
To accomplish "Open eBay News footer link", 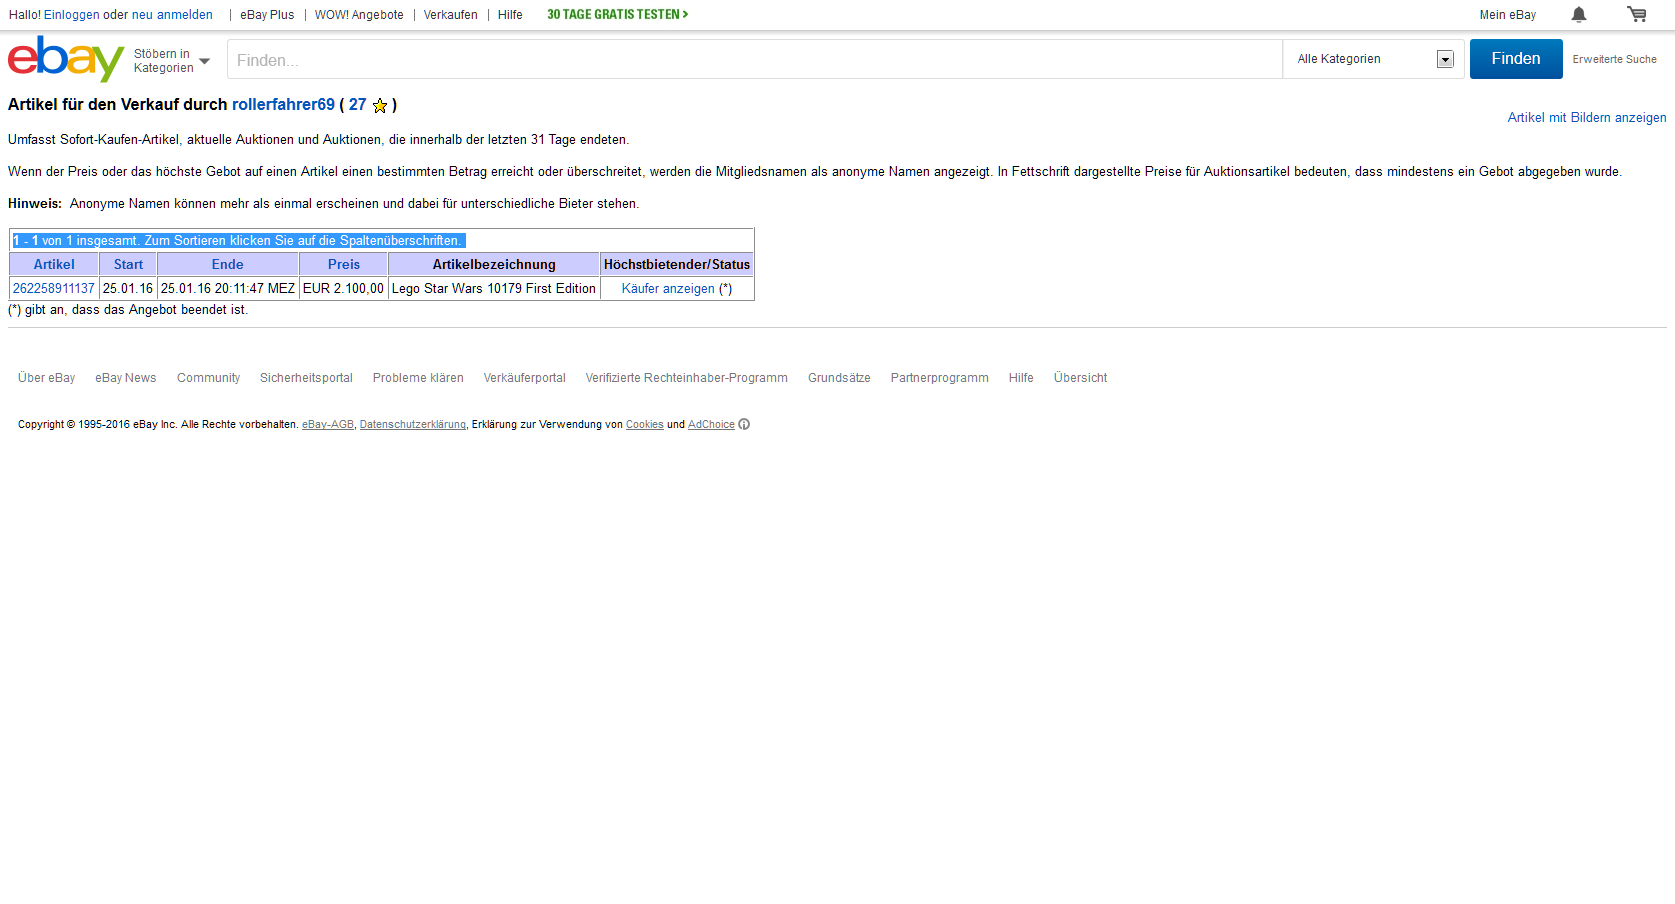I will (126, 378).
